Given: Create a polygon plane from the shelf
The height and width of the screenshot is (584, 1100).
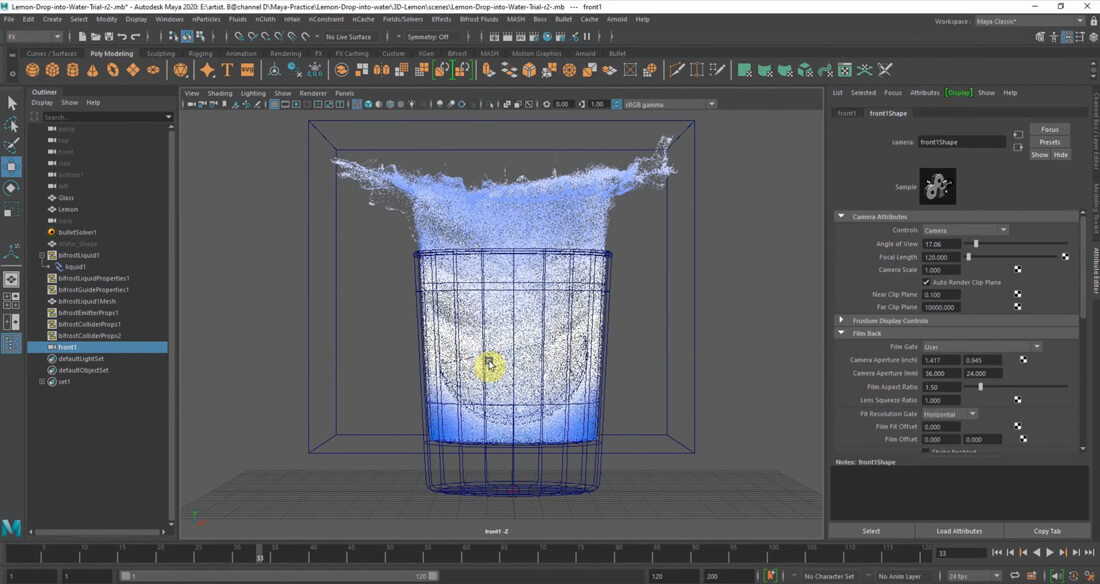Looking at the screenshot, I should pos(133,69).
